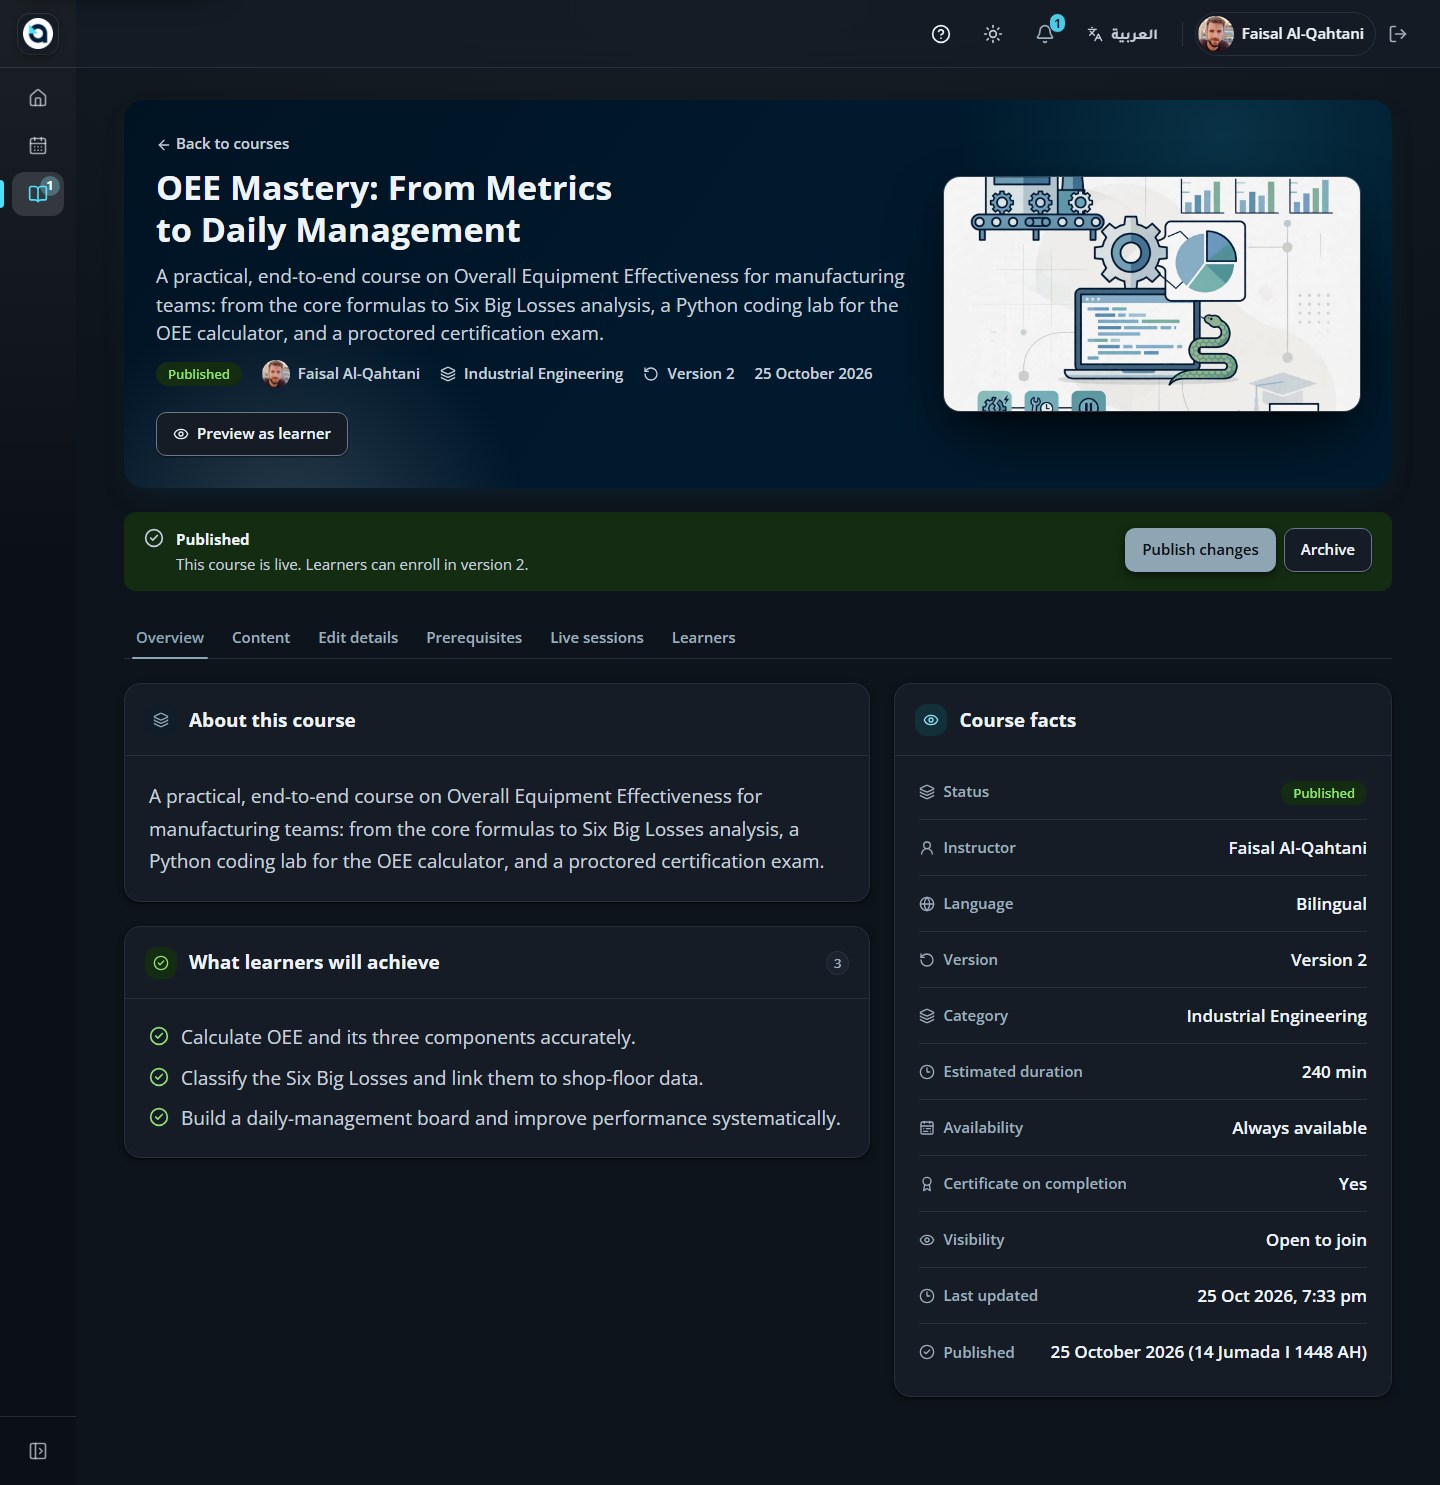Viewport: 1440px width, 1485px height.
Task: Click Publish changes button
Action: [1200, 550]
